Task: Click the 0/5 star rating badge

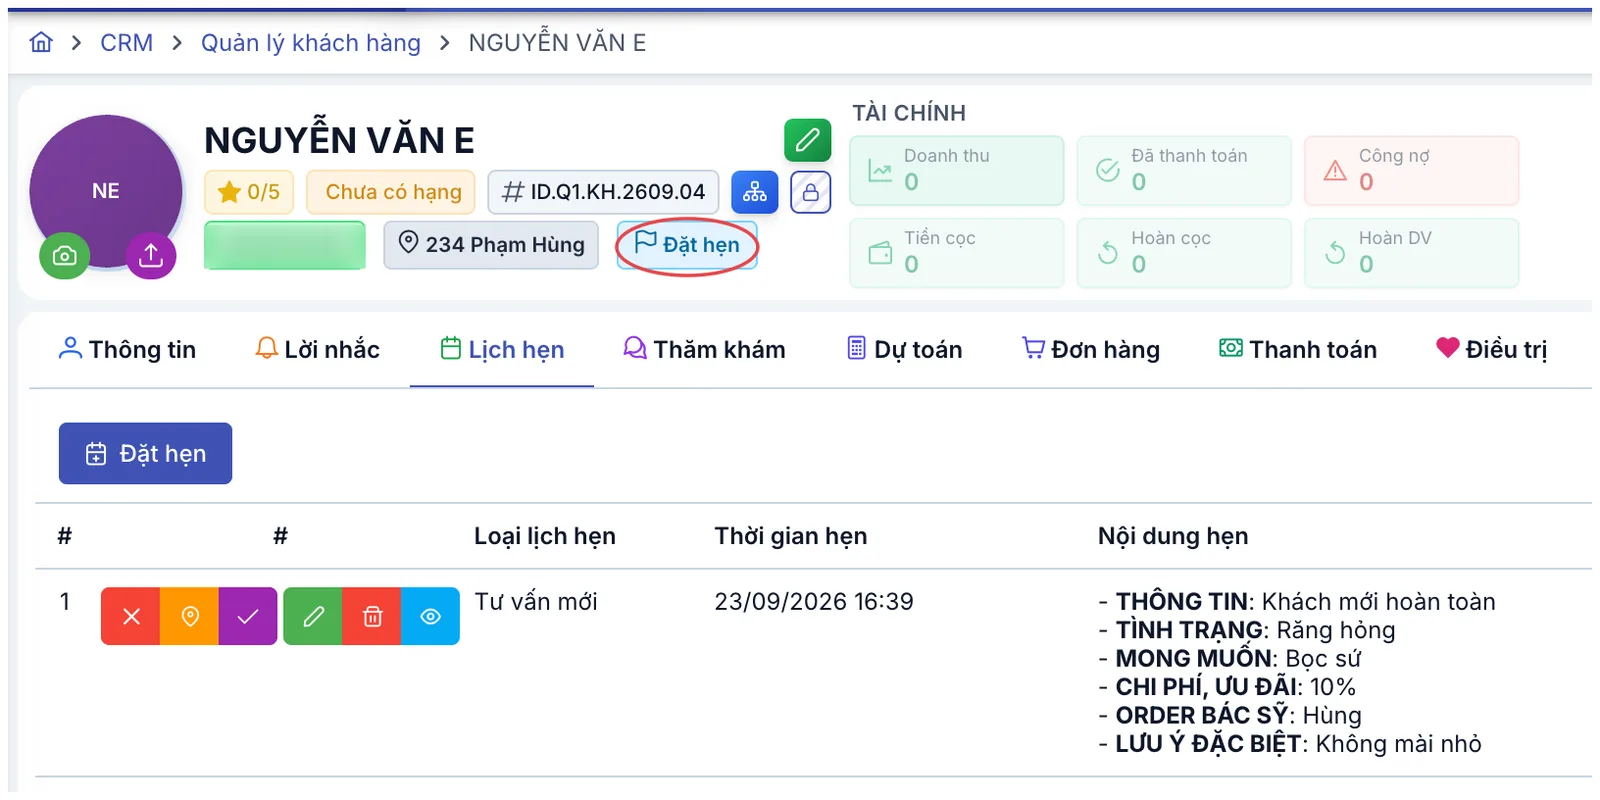Action: [x=249, y=192]
